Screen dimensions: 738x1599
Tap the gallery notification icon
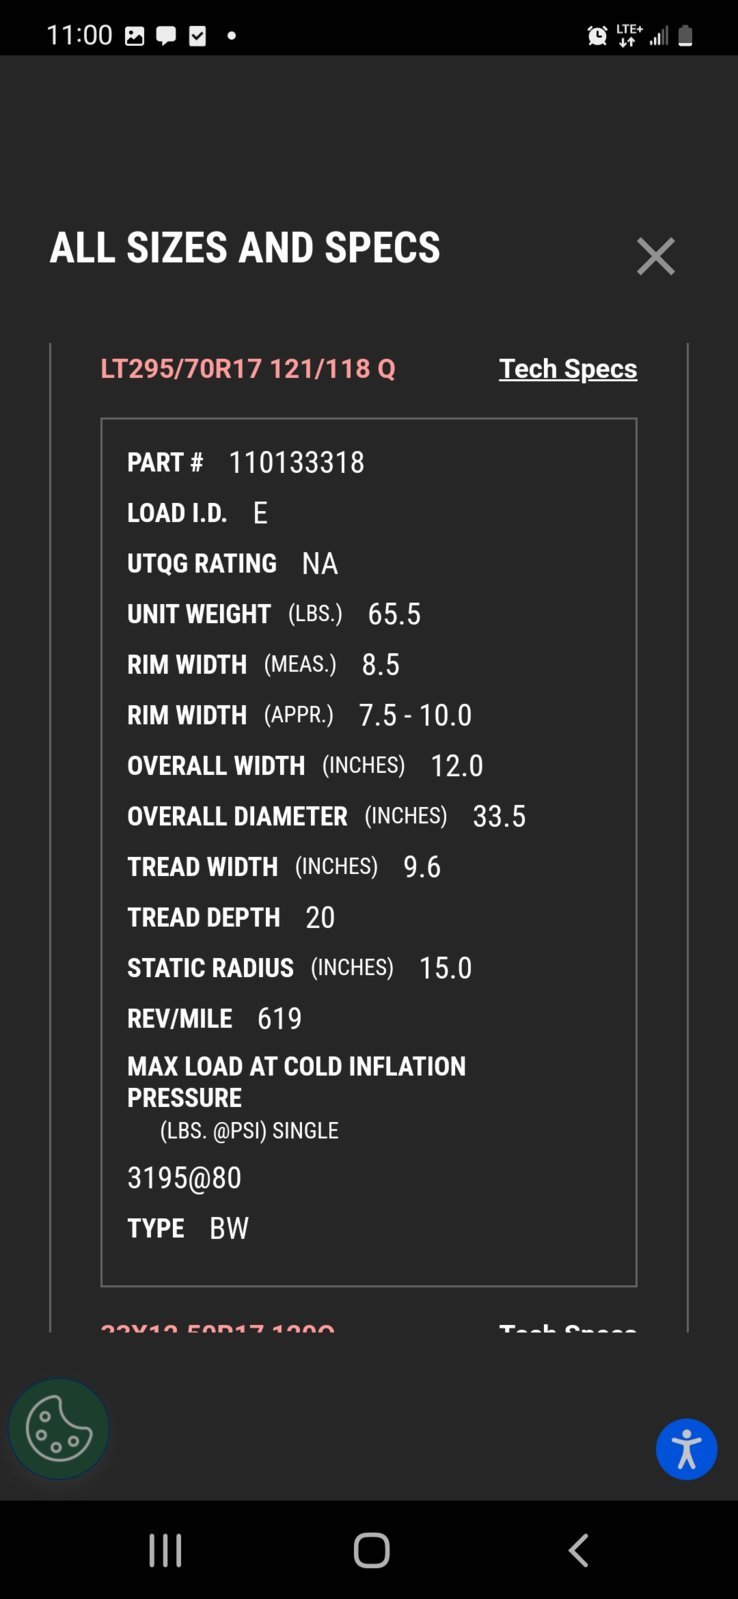tap(134, 36)
